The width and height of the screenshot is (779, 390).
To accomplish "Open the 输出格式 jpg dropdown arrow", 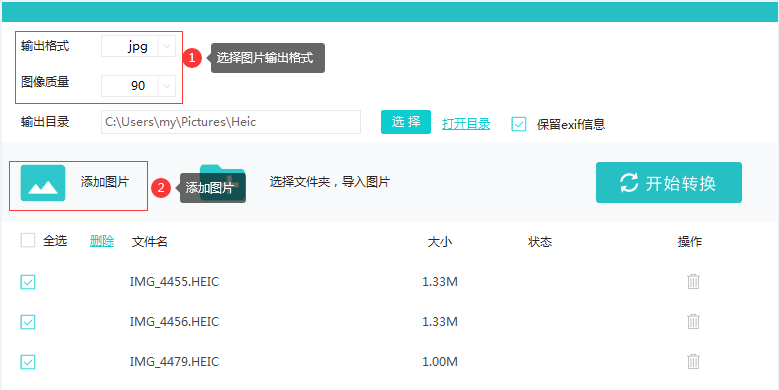I will [167, 46].
